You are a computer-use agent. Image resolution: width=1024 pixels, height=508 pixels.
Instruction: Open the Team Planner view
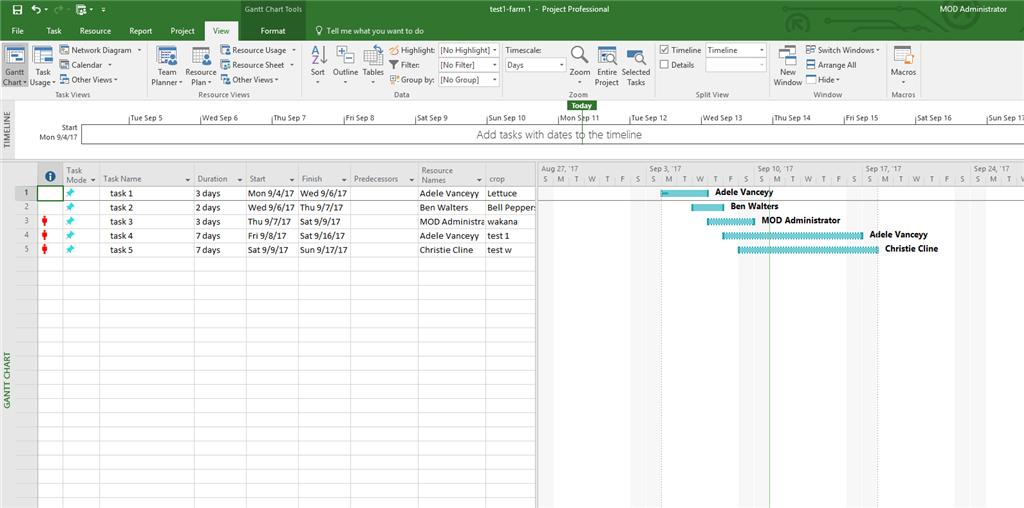click(x=167, y=67)
